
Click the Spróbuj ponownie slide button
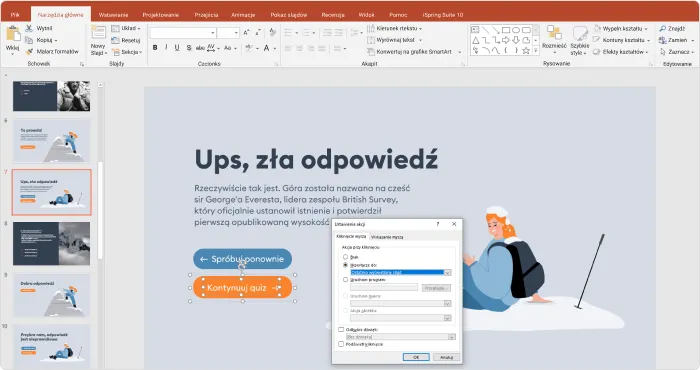click(x=242, y=259)
